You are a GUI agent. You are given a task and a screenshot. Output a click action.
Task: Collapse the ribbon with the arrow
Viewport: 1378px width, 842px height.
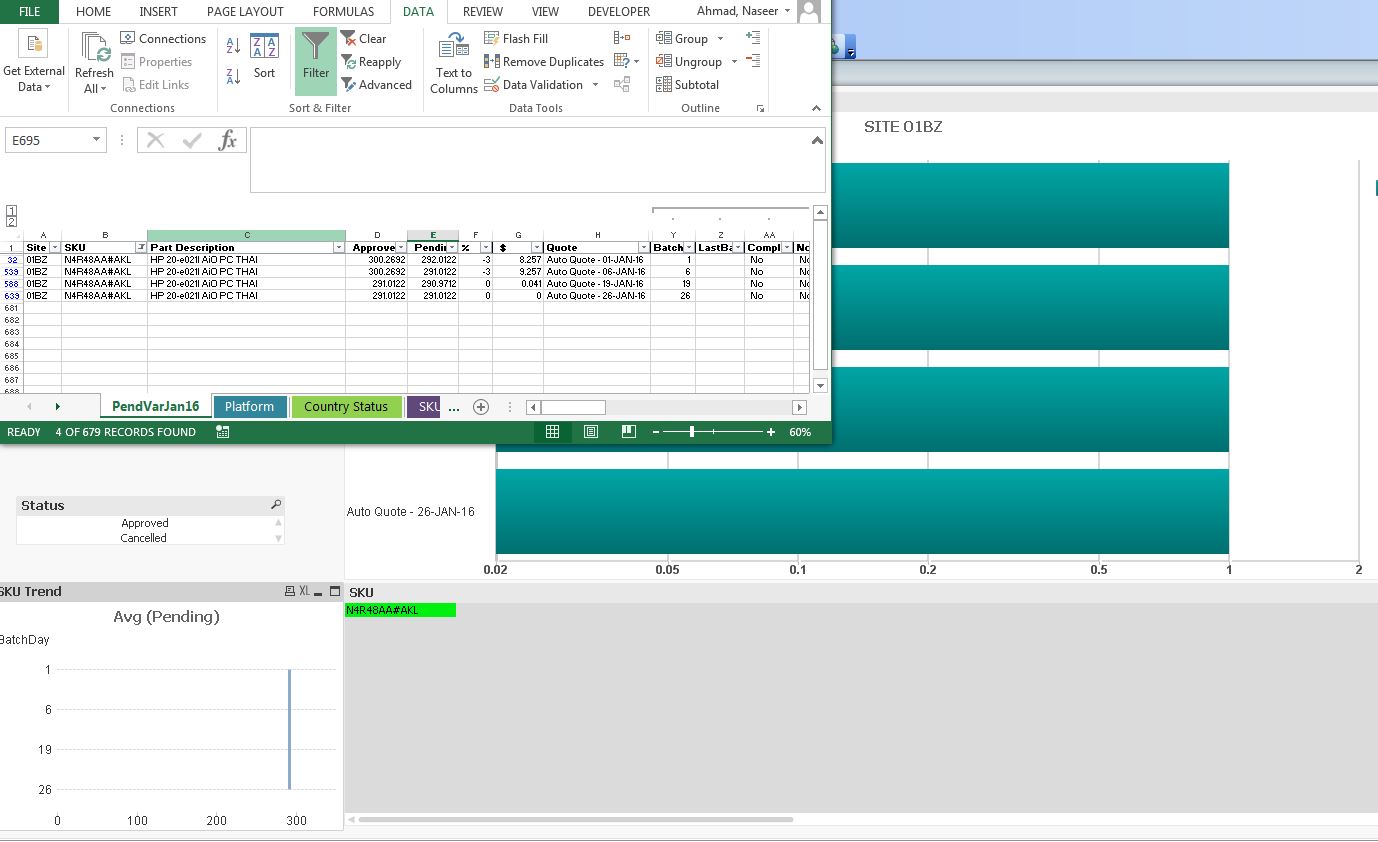[x=816, y=108]
